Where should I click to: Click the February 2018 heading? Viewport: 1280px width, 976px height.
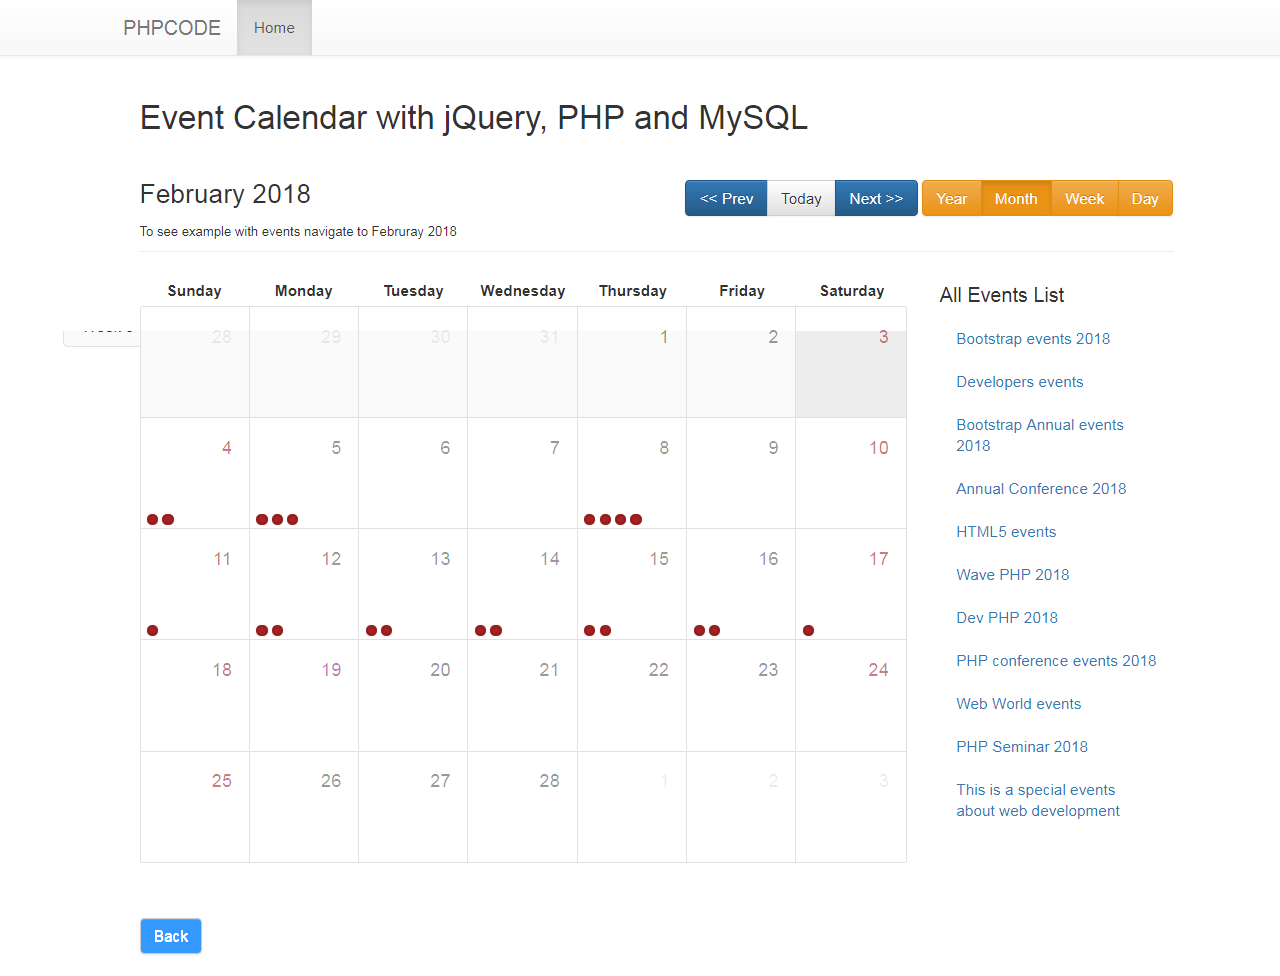[x=225, y=194]
